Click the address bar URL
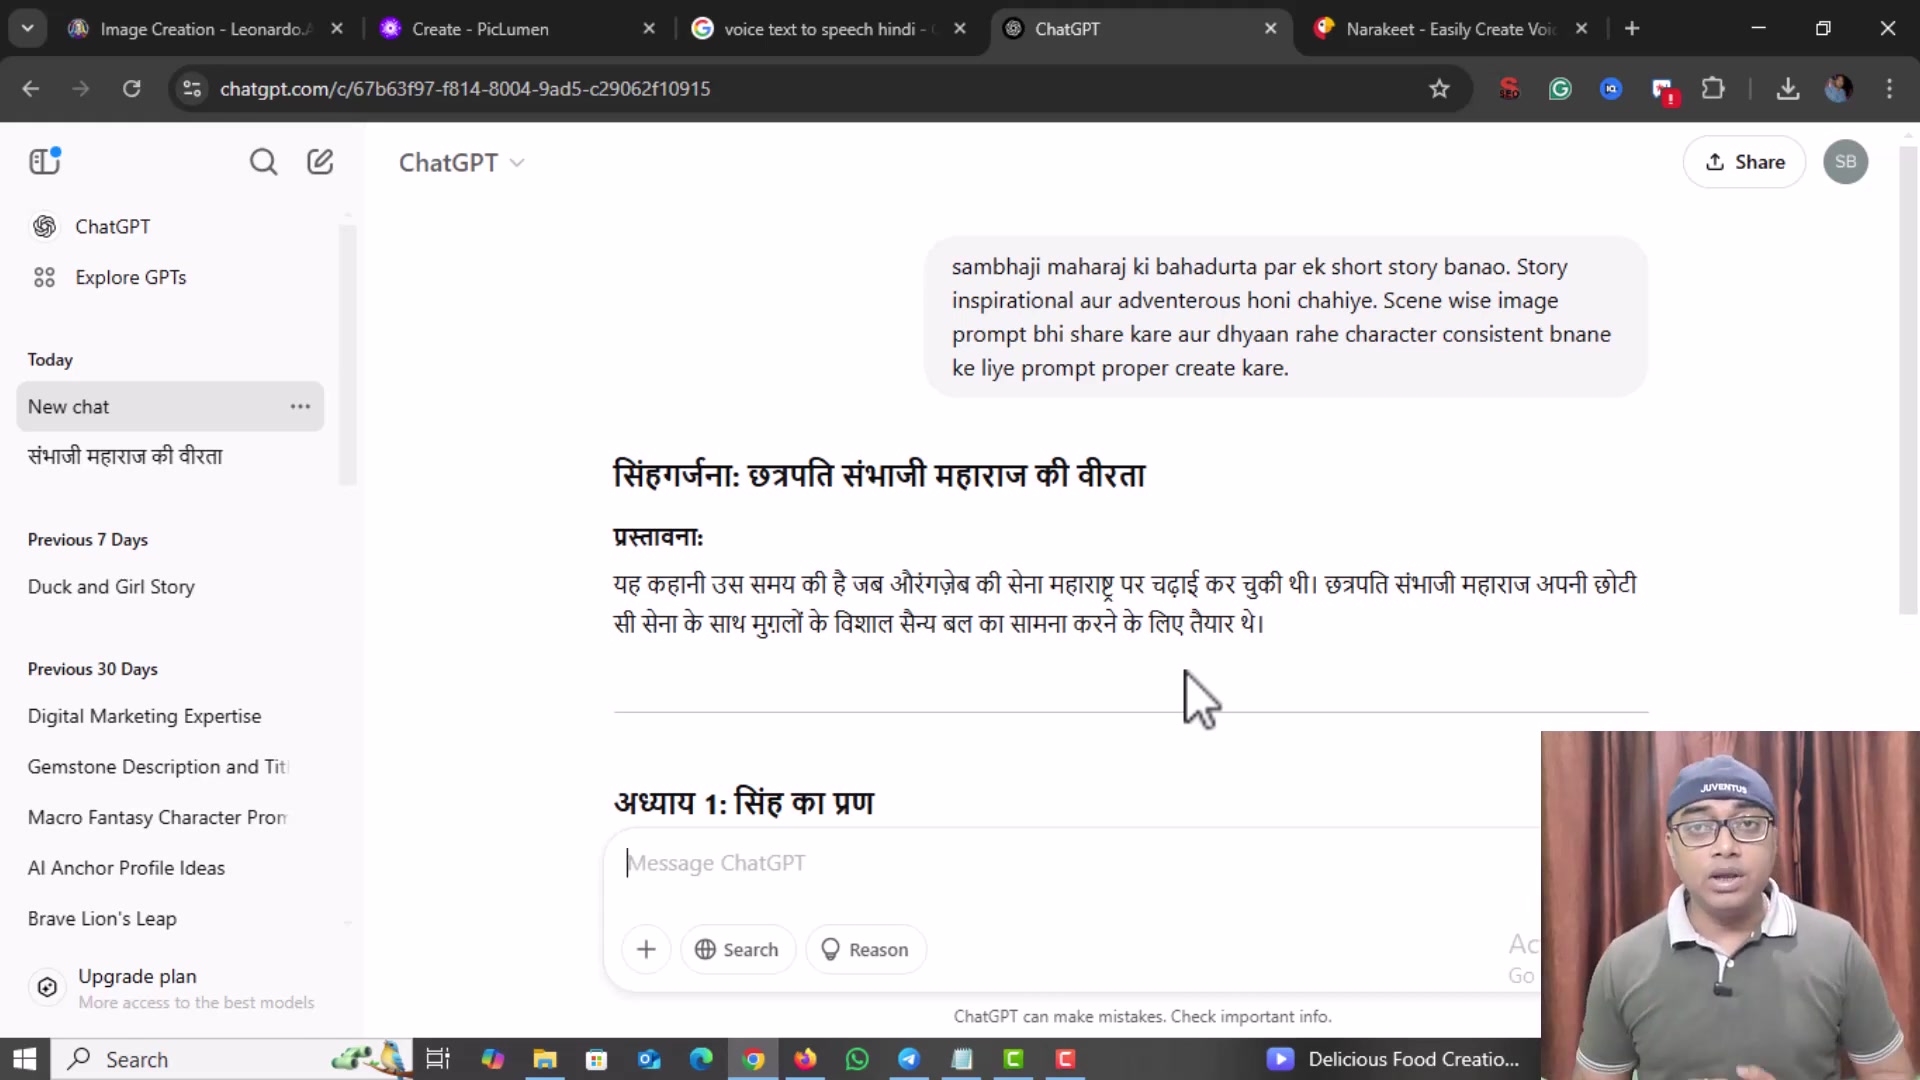Image resolution: width=1920 pixels, height=1080 pixels. pos(465,89)
